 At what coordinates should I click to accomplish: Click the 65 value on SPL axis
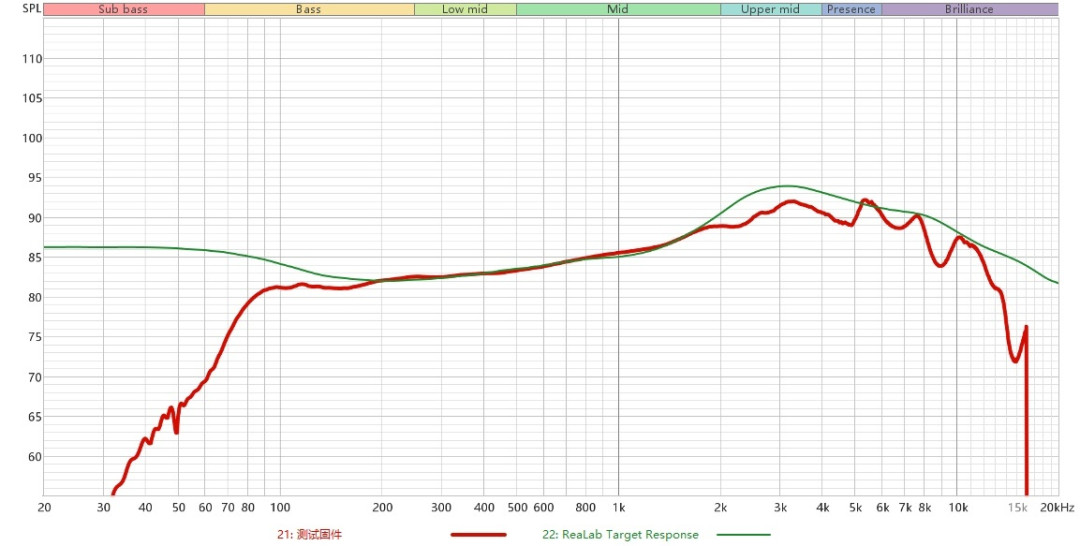tap(35, 417)
